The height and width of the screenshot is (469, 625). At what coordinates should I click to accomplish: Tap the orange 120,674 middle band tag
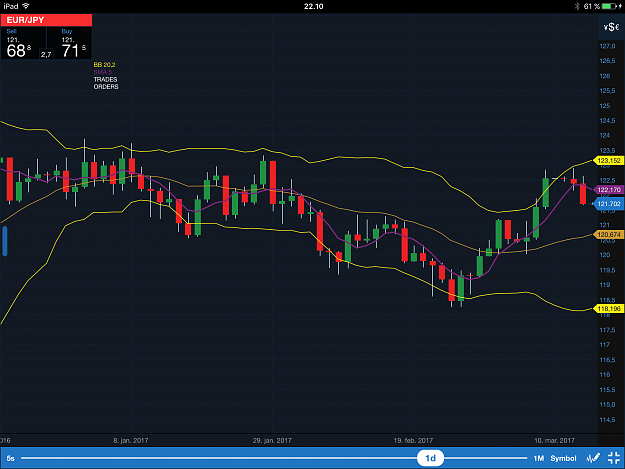(609, 235)
